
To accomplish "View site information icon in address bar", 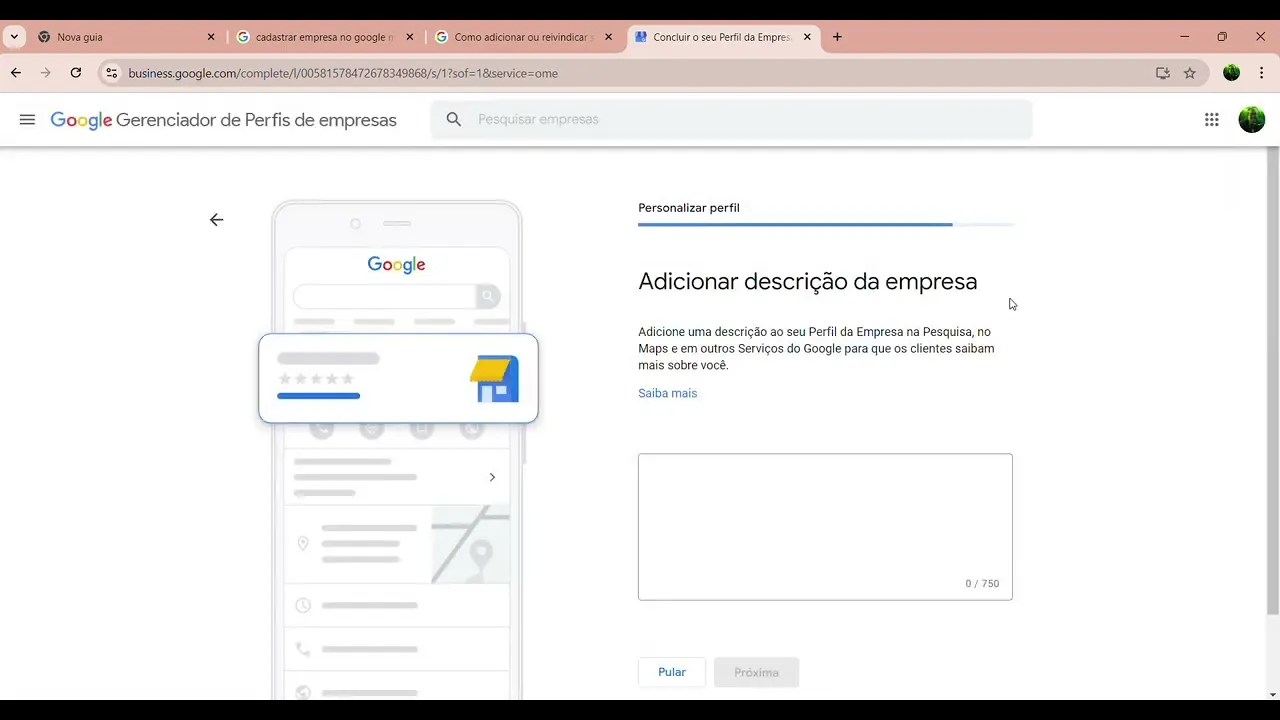I will 112,73.
